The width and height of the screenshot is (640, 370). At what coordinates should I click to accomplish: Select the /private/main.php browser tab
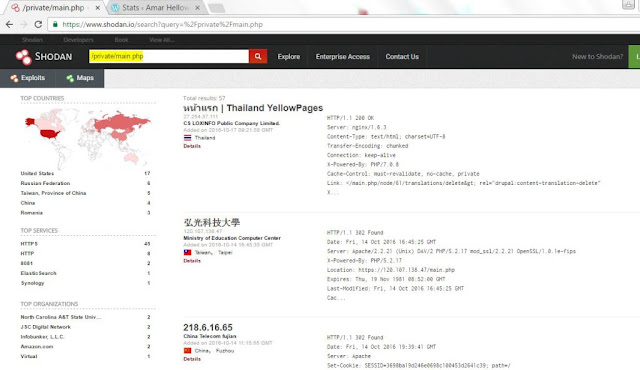53,8
